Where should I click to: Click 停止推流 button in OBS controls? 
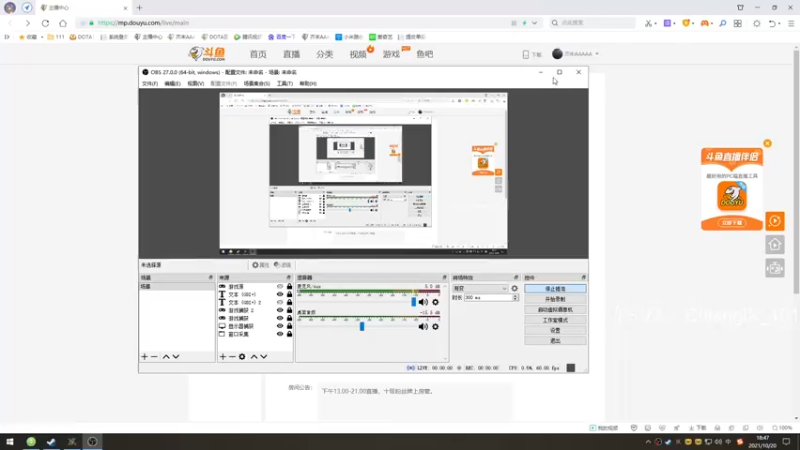(555, 289)
